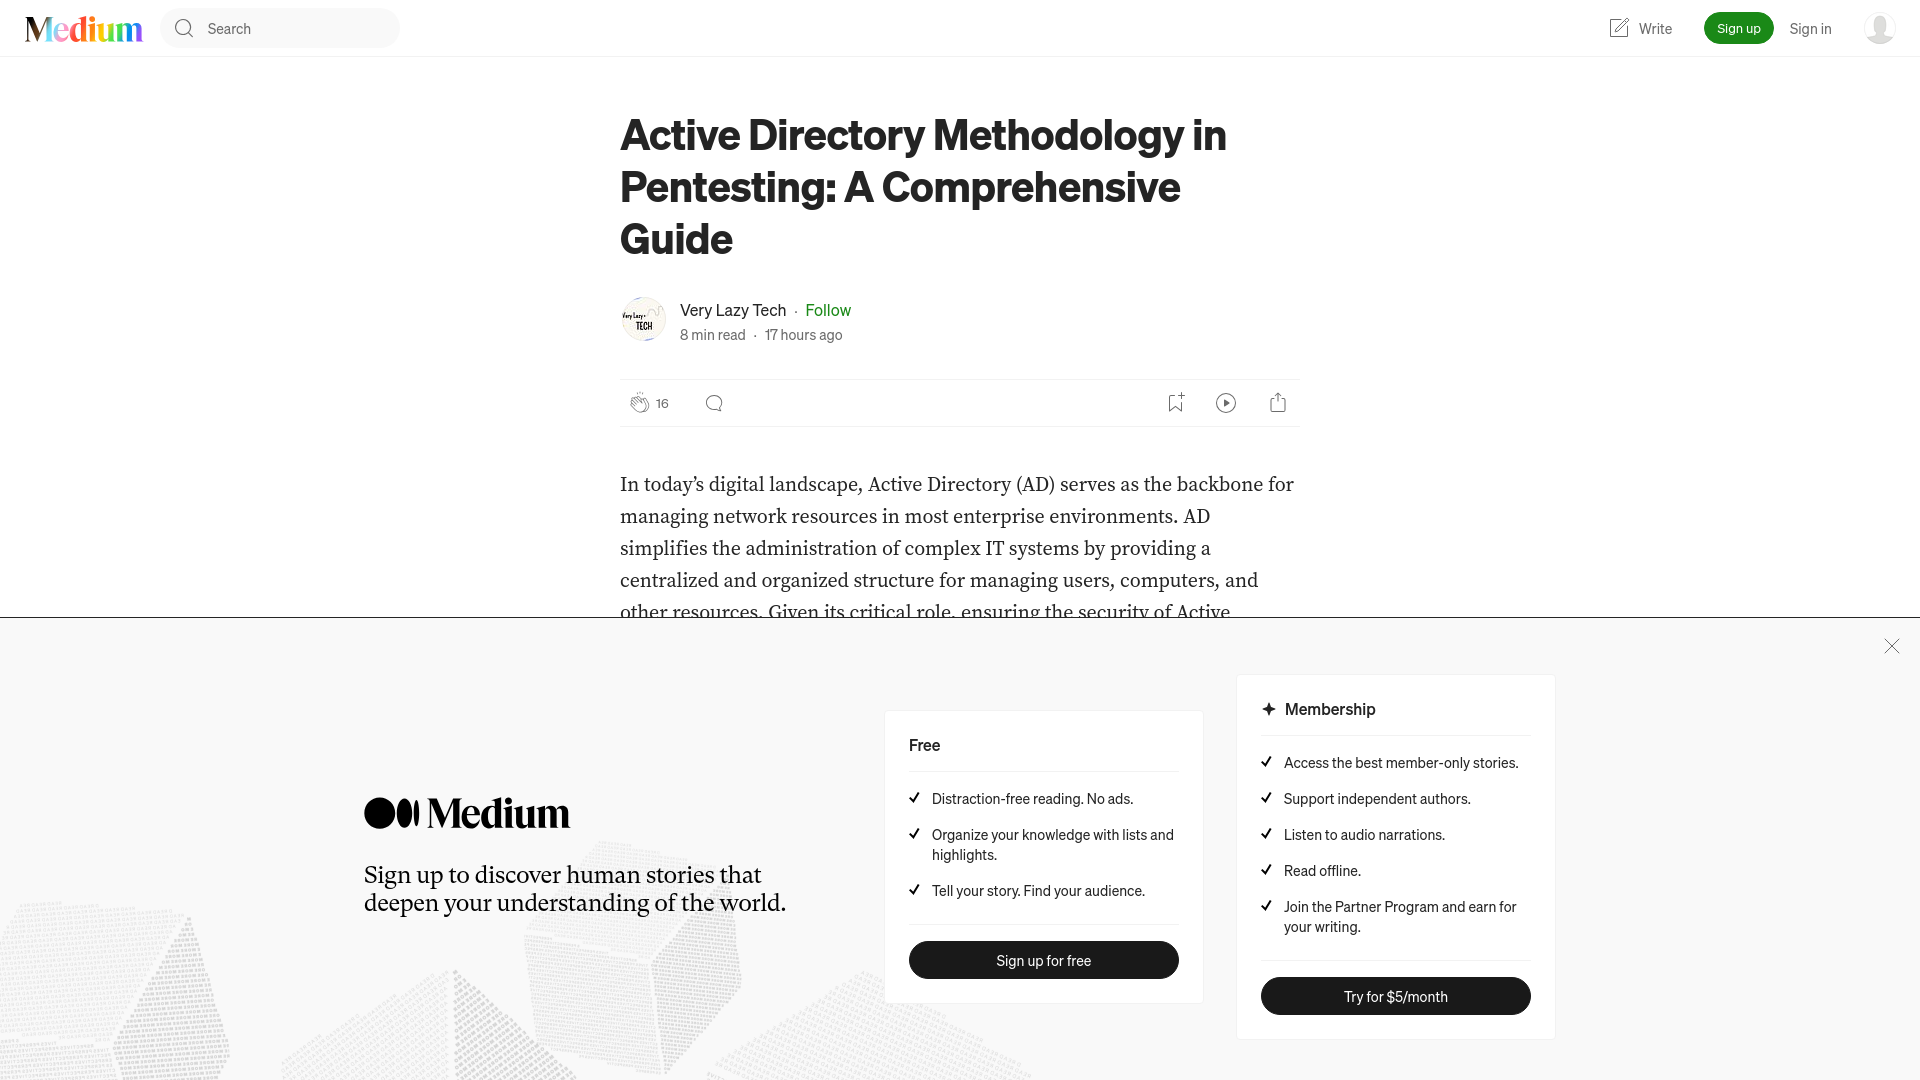Click the Medium home logo icon
This screenshot has height=1080, width=1920.
(83, 28)
